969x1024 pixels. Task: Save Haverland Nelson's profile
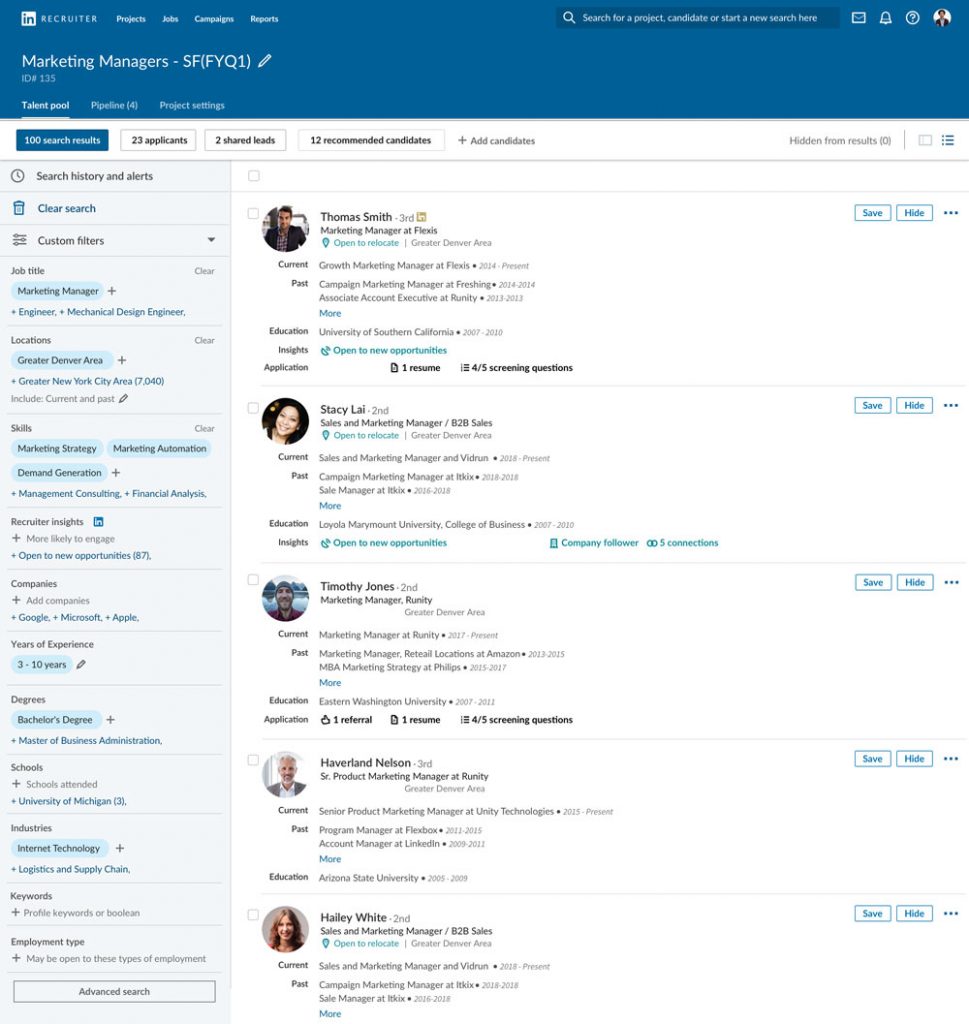pyautogui.click(x=872, y=759)
